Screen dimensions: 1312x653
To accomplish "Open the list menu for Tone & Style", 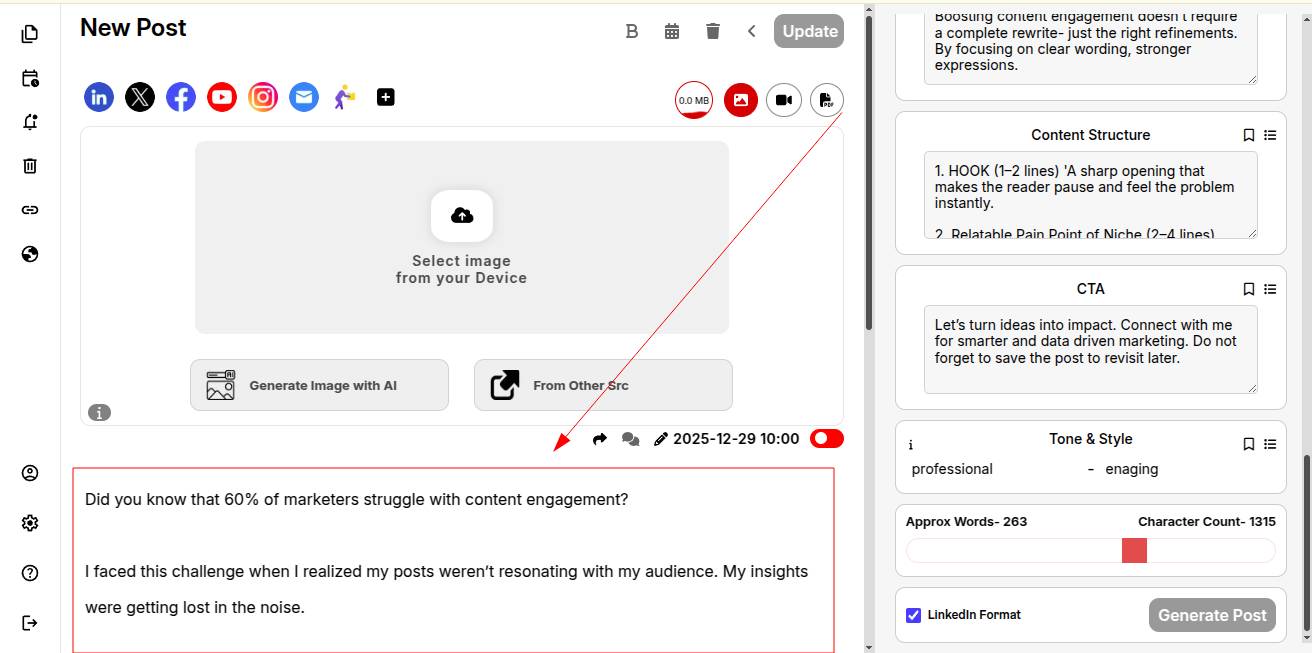I will point(1270,443).
